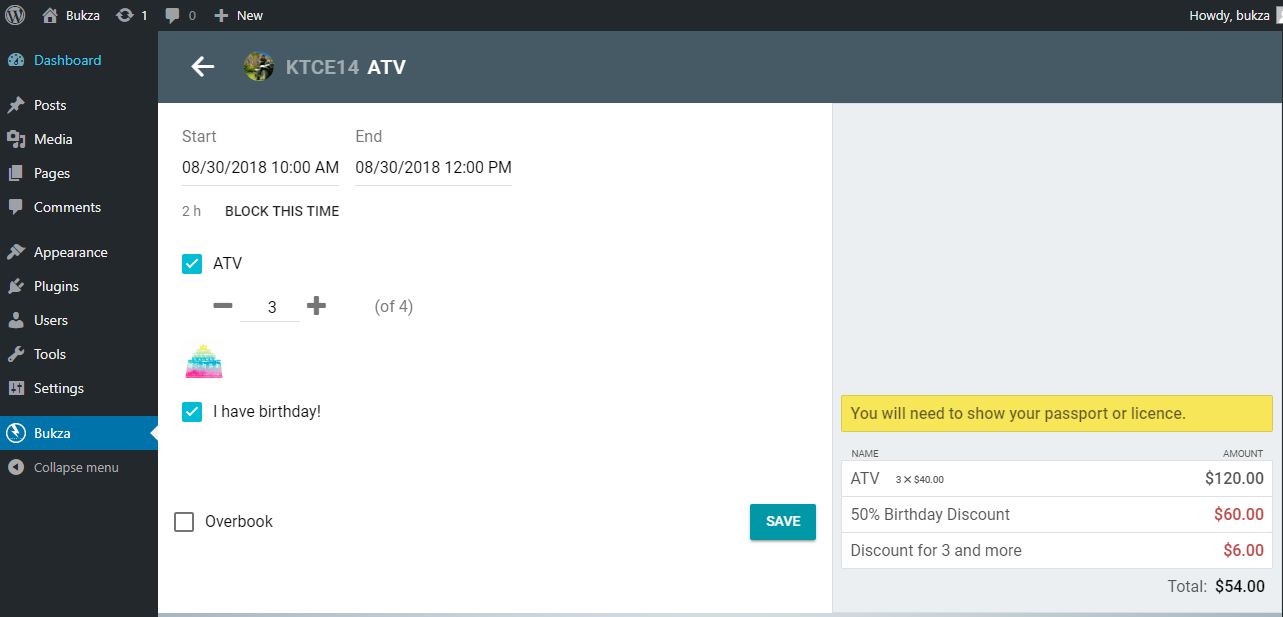Click the New content button
The height and width of the screenshot is (617, 1283).
click(x=238, y=15)
